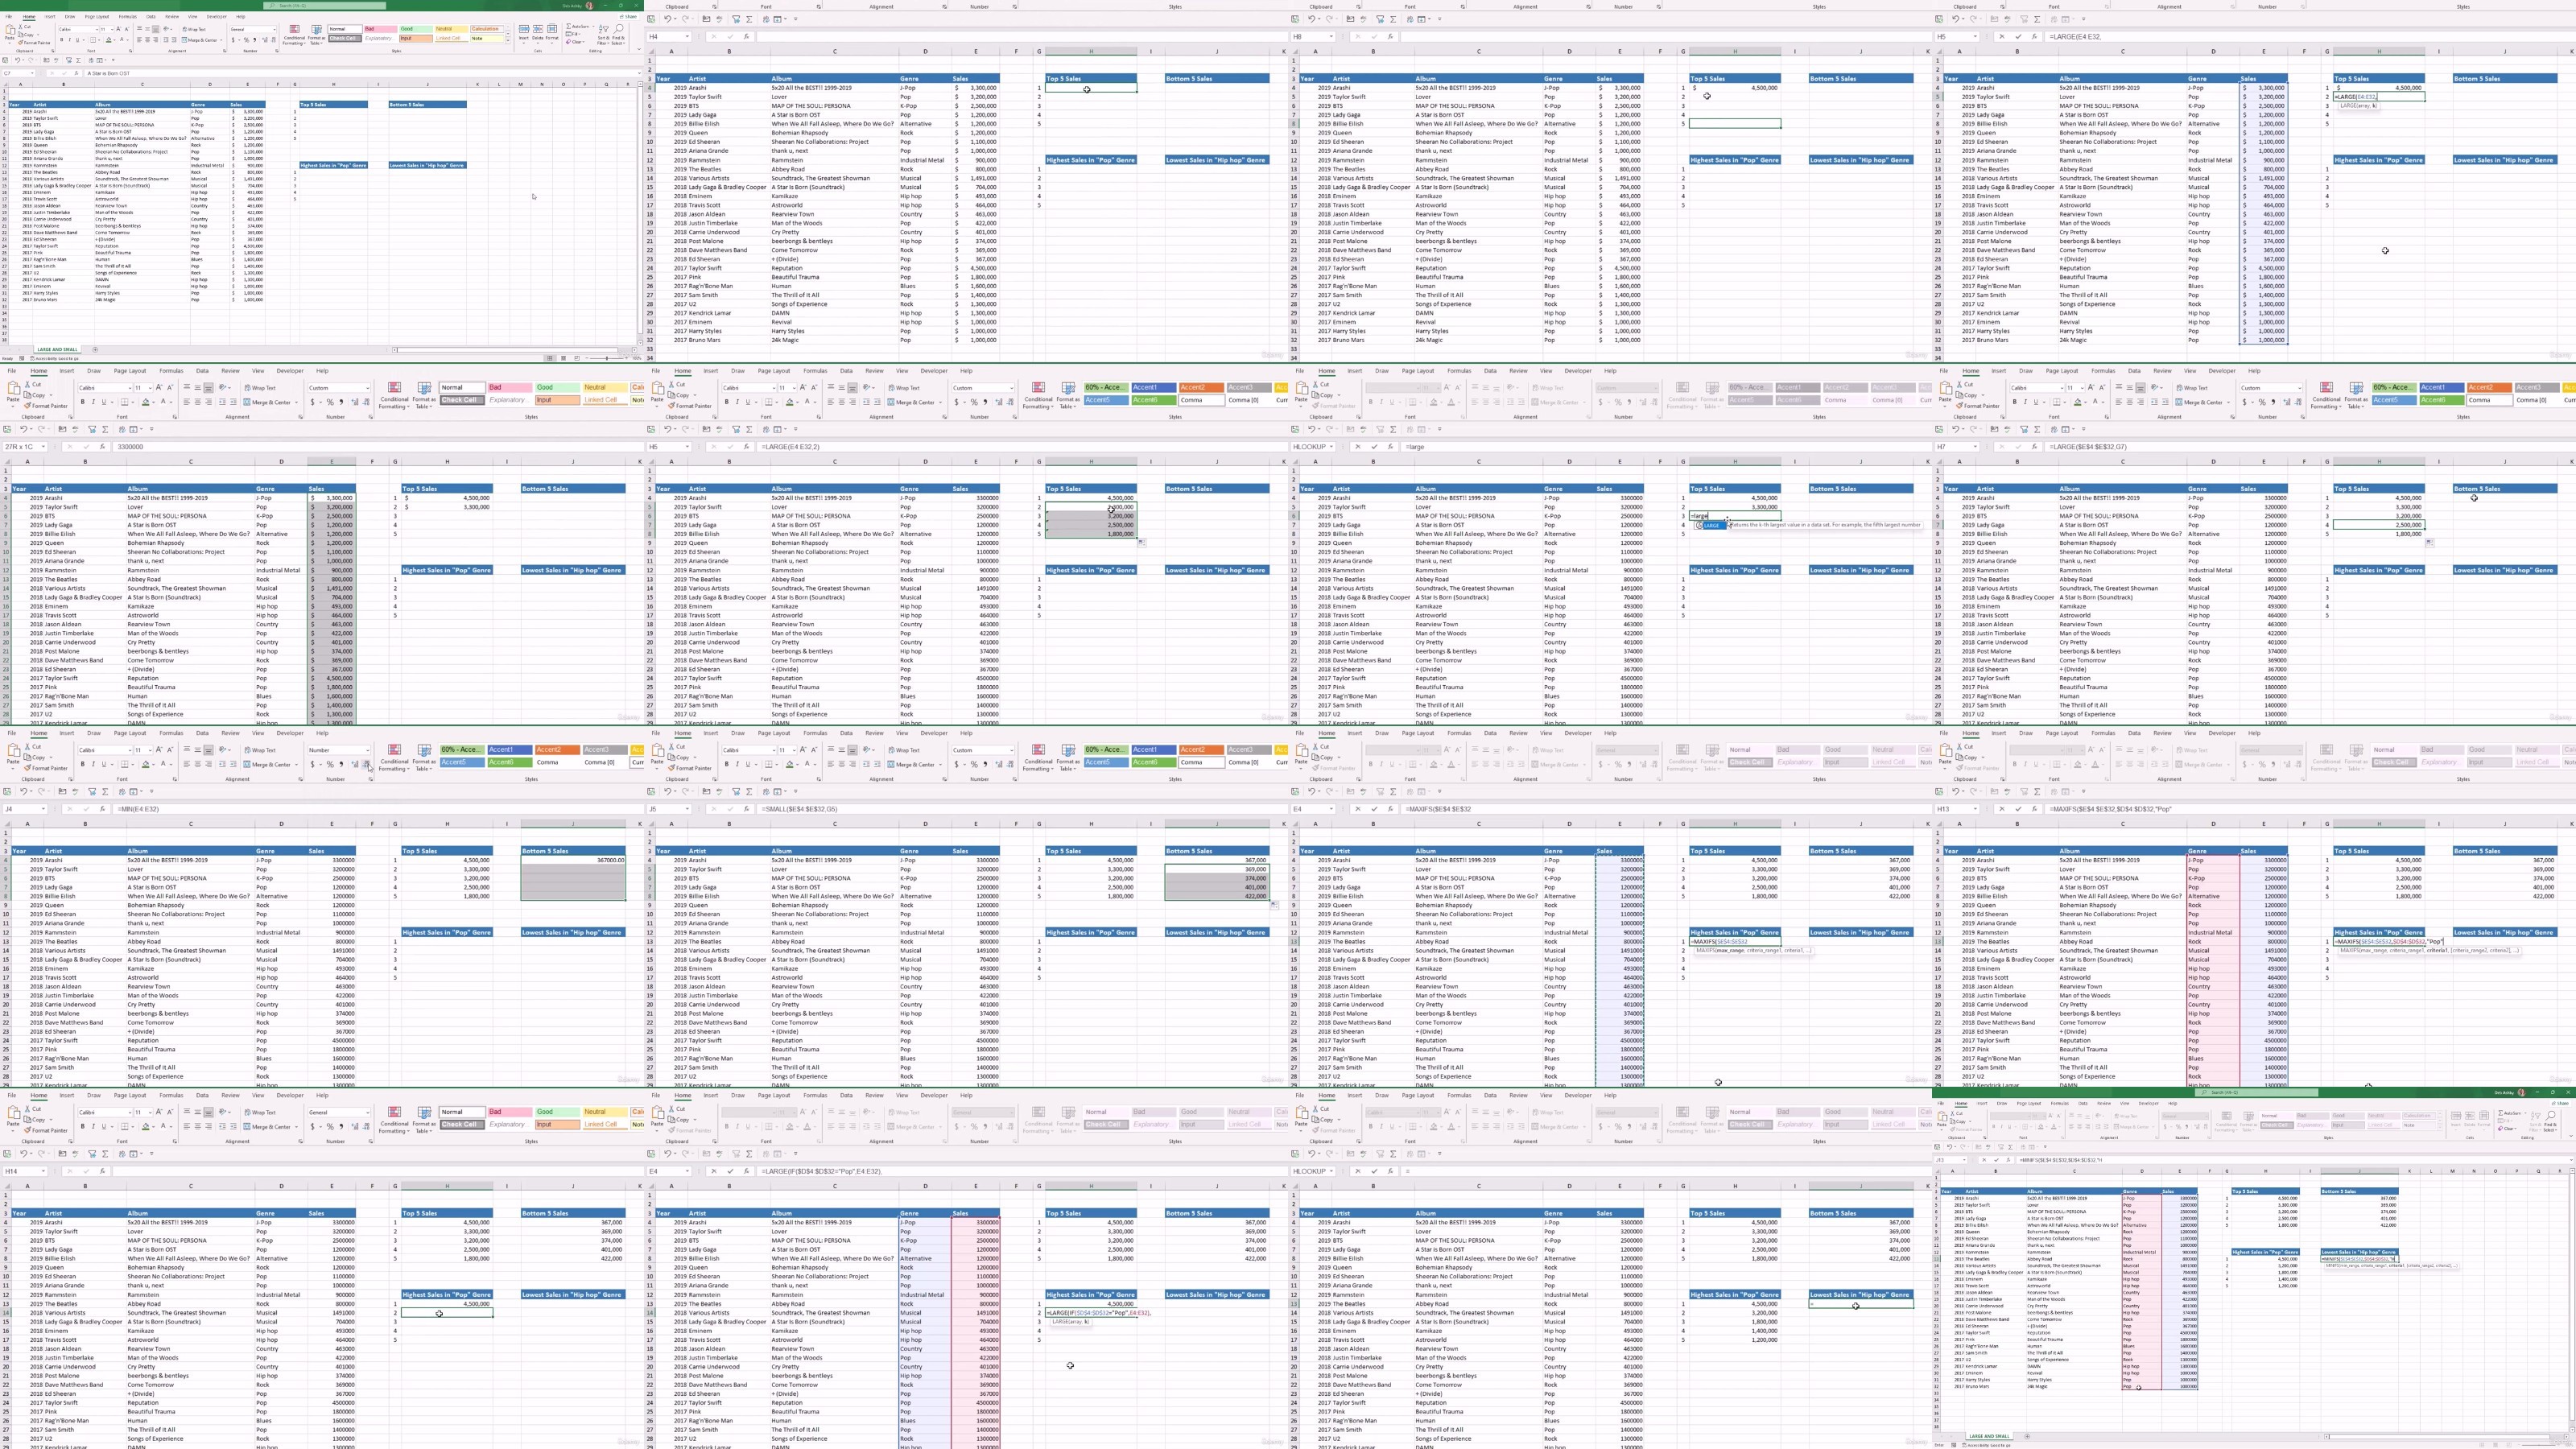Click Fill Color in the 27R x 1C frame
This screenshot has width=2576, height=1449.
pyautogui.click(x=146, y=402)
